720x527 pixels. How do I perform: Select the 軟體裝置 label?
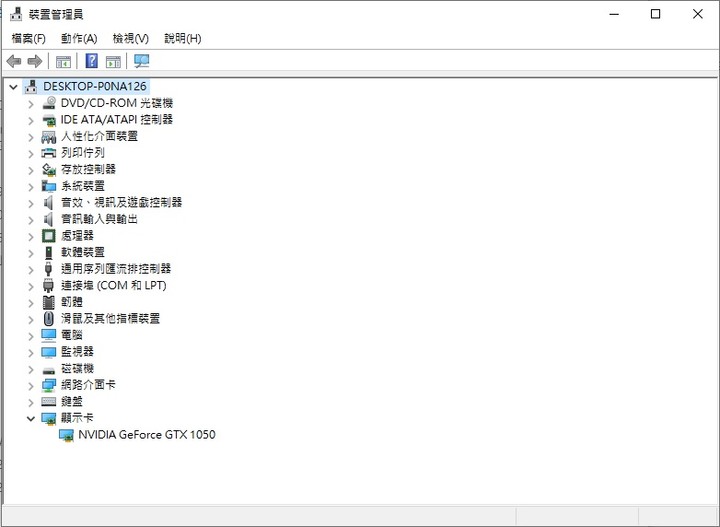pyautogui.click(x=83, y=252)
